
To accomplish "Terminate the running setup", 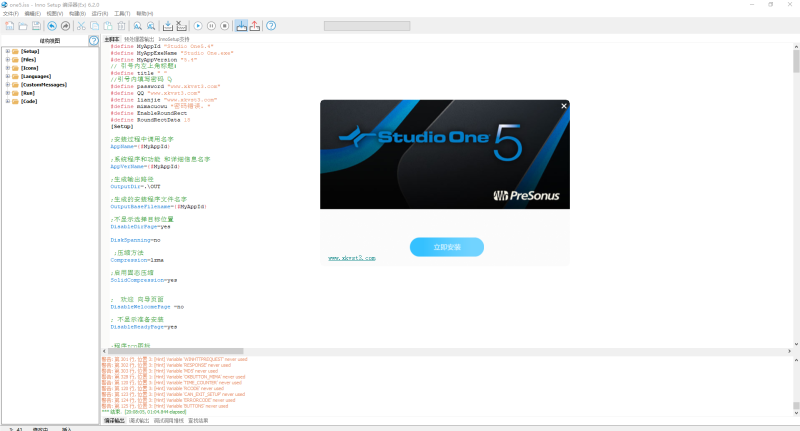I will (224, 26).
